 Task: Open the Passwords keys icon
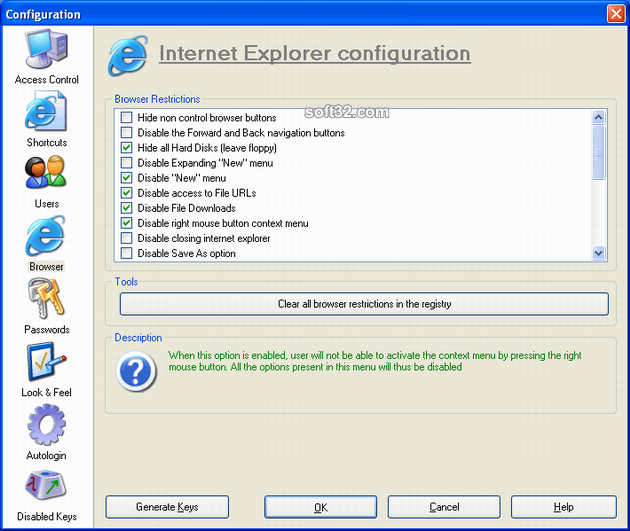coord(46,298)
